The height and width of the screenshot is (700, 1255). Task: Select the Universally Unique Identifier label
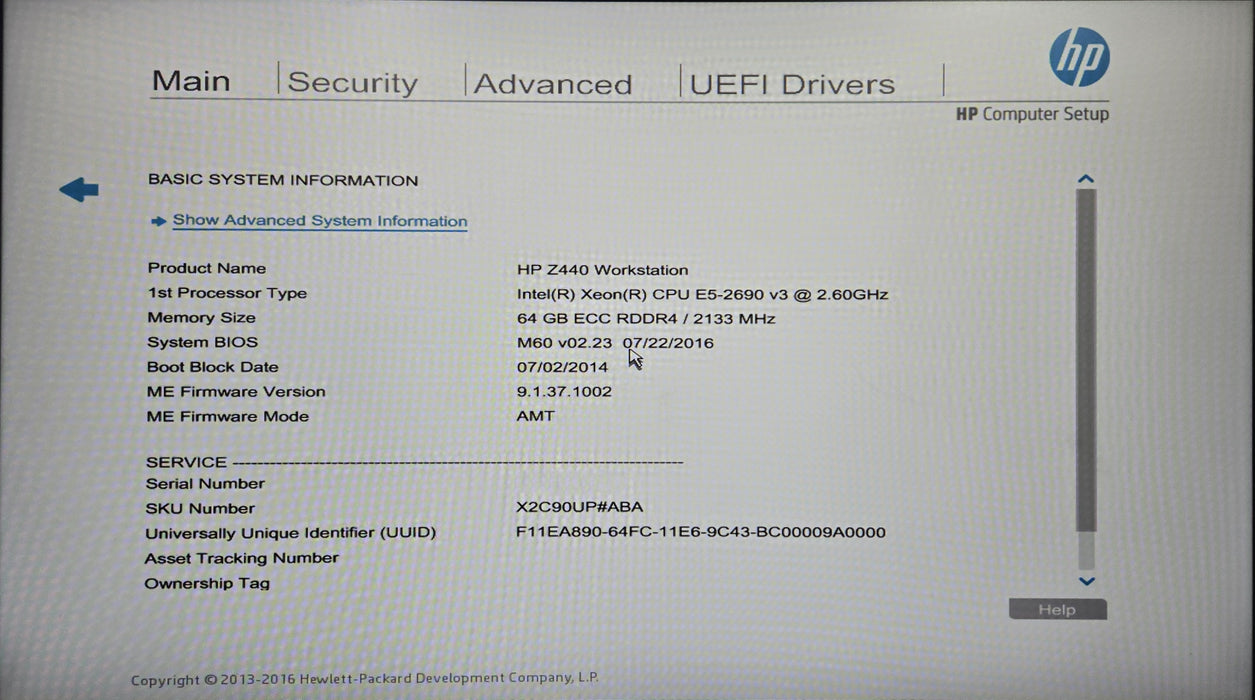click(x=291, y=533)
